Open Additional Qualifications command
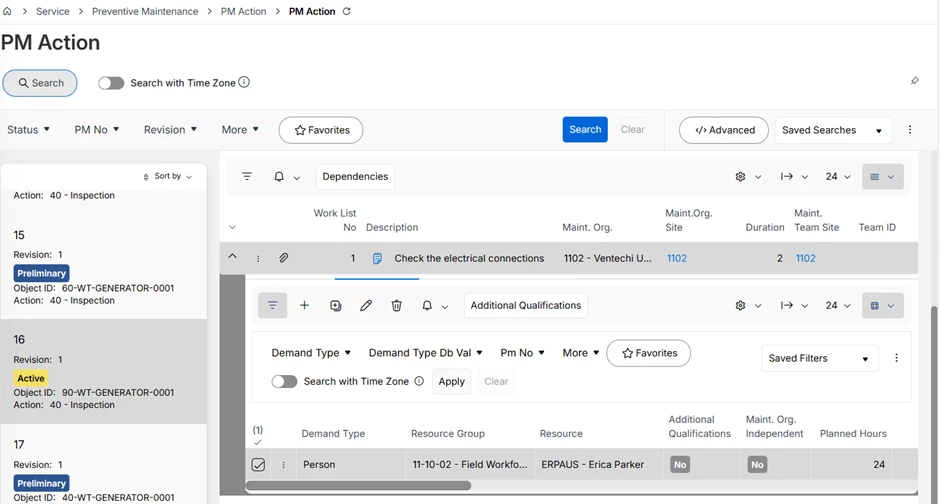This screenshot has width=940, height=504. point(526,306)
